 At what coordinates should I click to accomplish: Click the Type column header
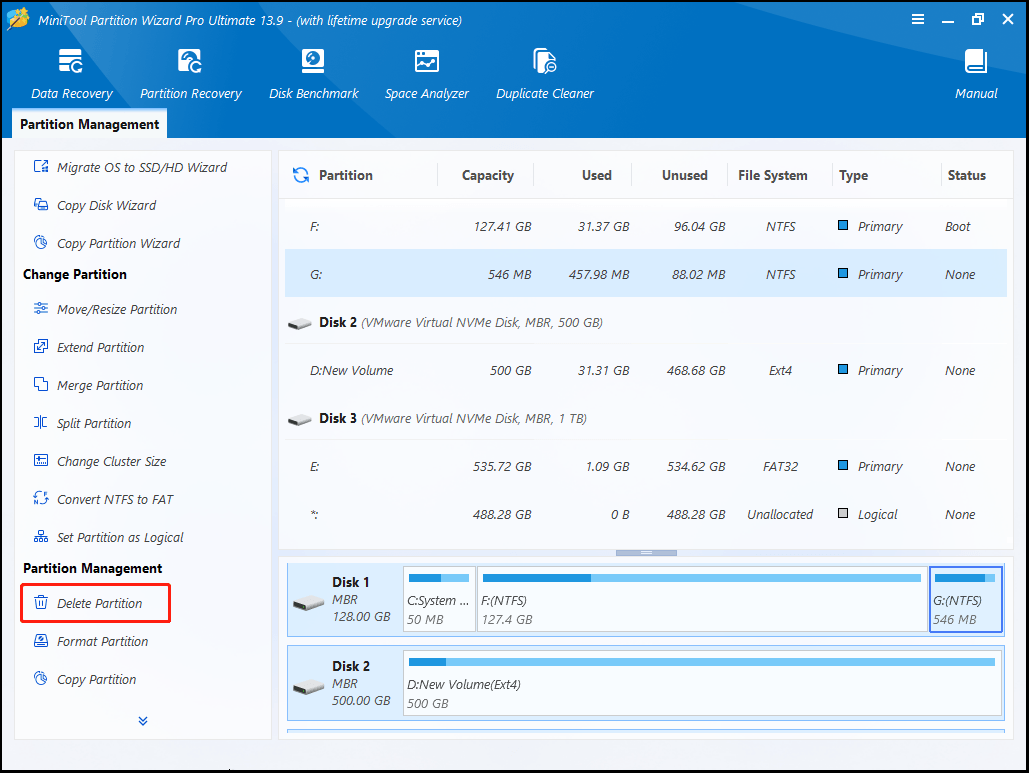click(853, 175)
